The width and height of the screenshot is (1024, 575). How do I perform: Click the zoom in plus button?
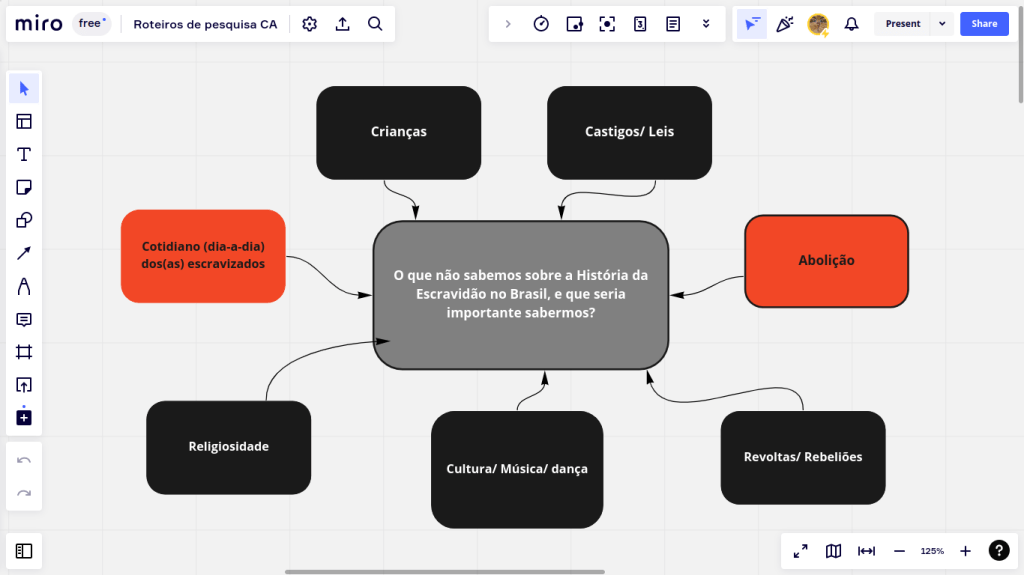tap(965, 551)
